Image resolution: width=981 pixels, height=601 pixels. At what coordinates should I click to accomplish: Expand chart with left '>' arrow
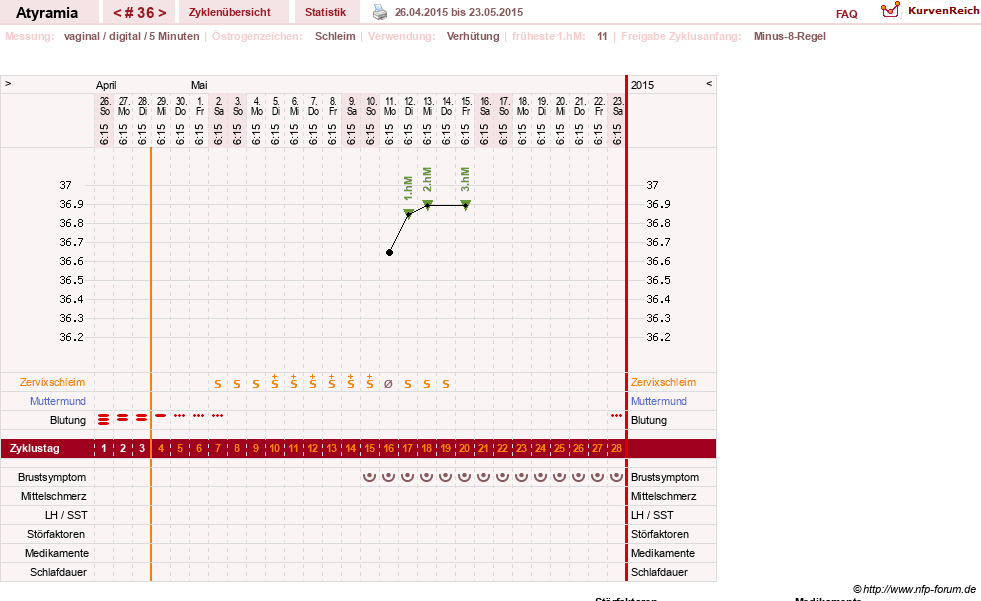point(8,83)
